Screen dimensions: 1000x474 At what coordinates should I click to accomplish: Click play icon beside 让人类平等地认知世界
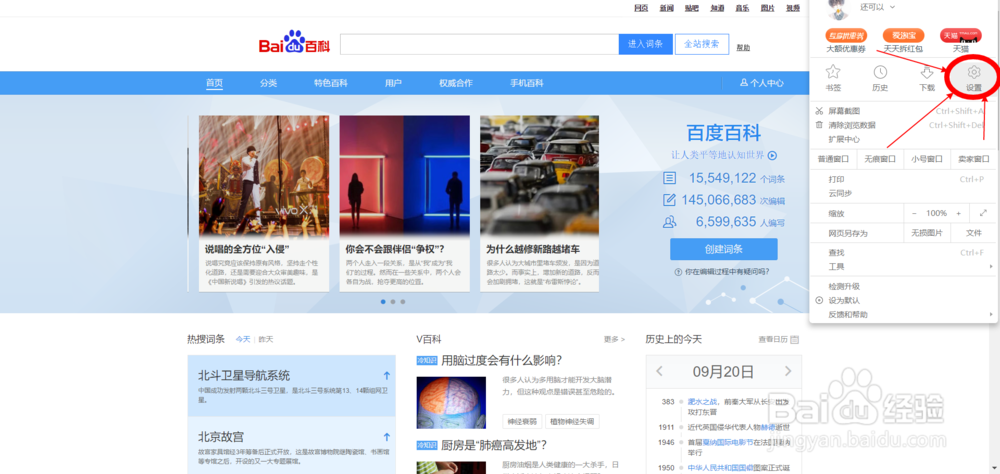coord(772,155)
